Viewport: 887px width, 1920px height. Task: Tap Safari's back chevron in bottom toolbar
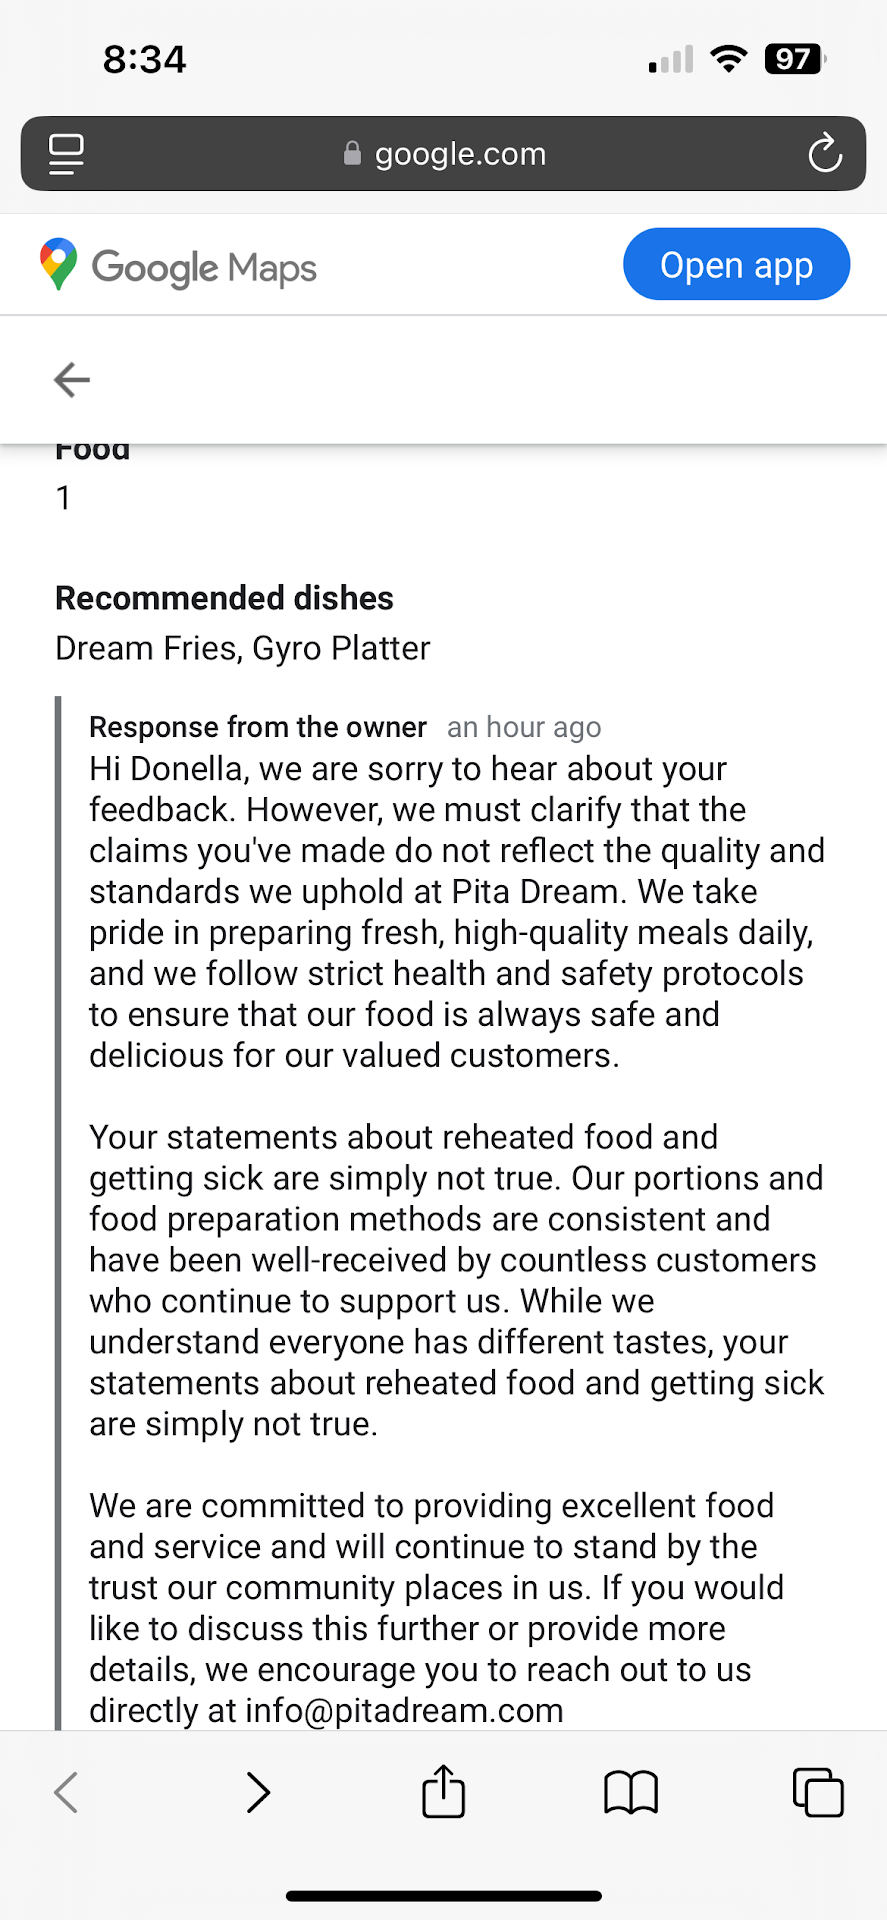tap(66, 1792)
